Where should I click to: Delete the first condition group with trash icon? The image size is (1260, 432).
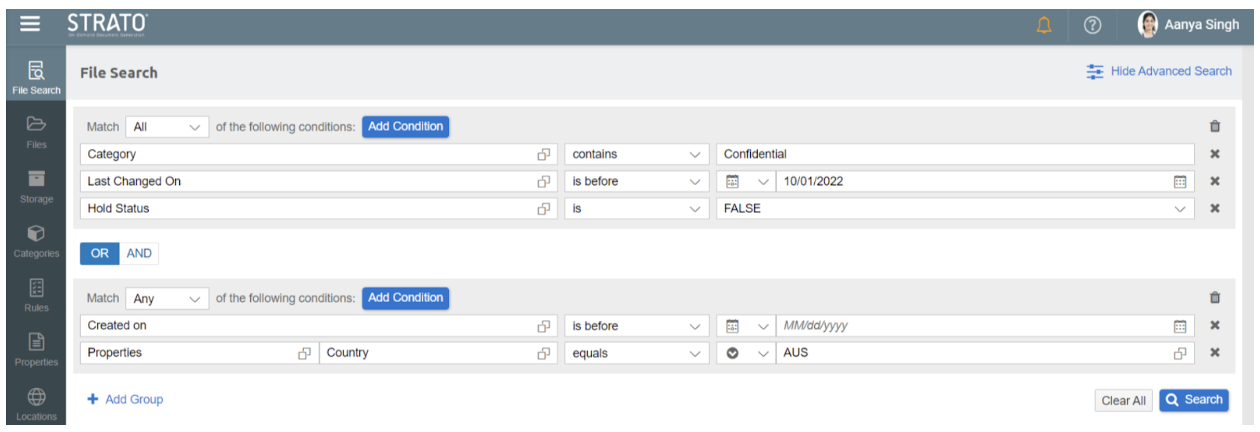[1215, 127]
